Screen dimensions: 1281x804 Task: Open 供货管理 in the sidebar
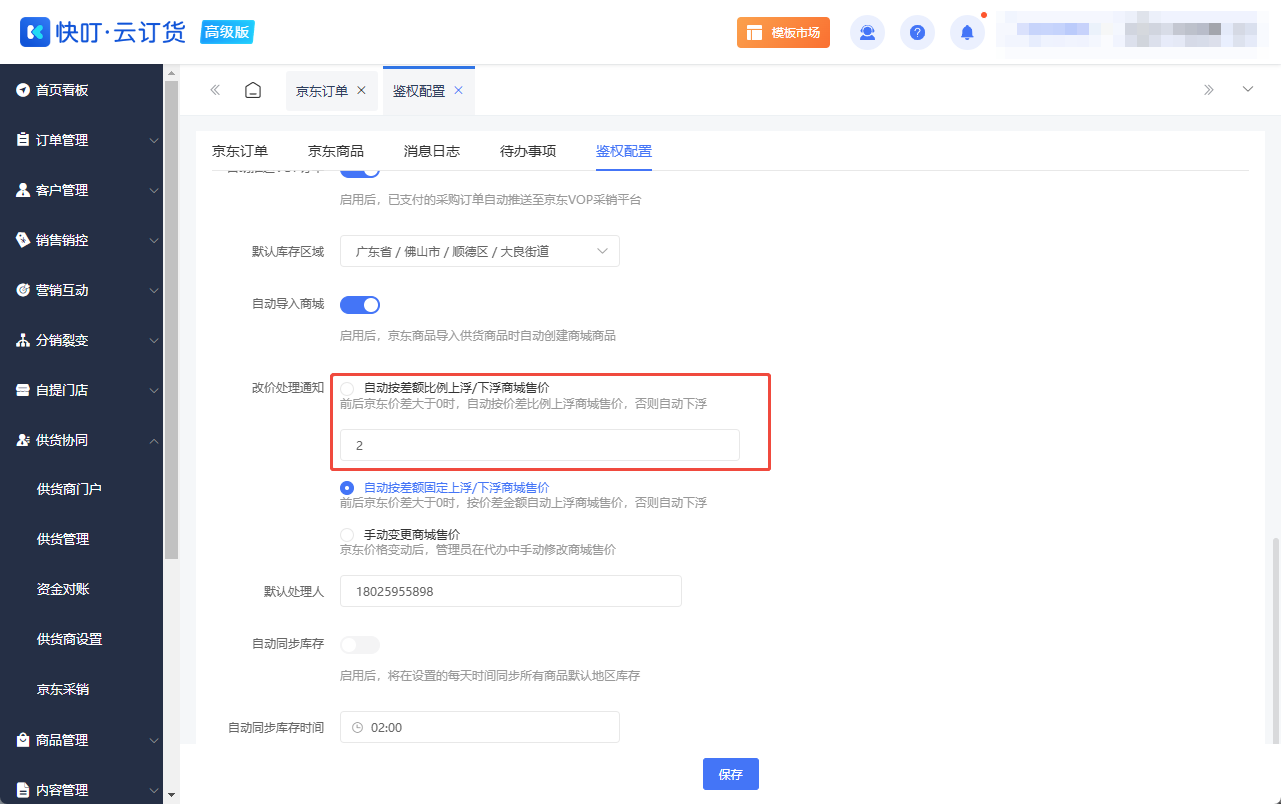[x=63, y=539]
